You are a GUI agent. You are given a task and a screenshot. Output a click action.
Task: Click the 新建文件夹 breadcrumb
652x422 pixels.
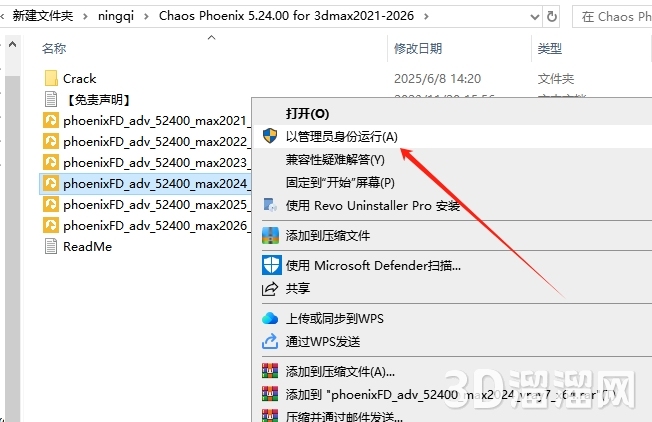coord(43,16)
